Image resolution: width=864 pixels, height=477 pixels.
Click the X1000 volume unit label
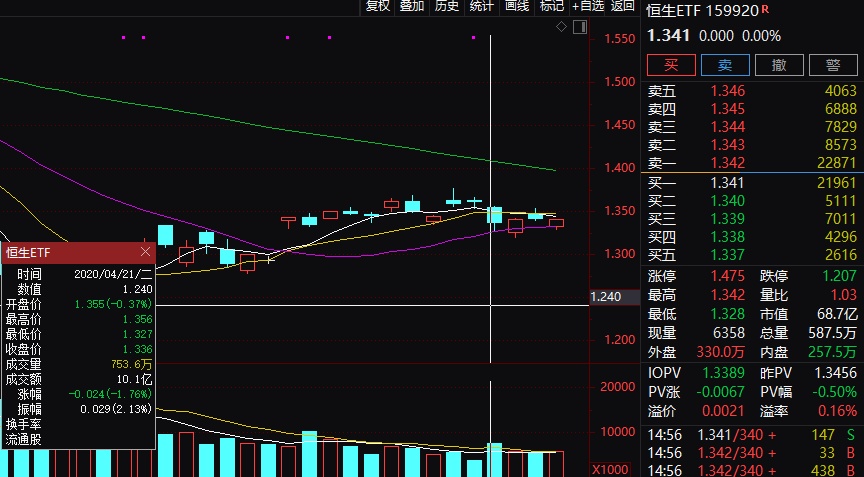click(x=611, y=470)
